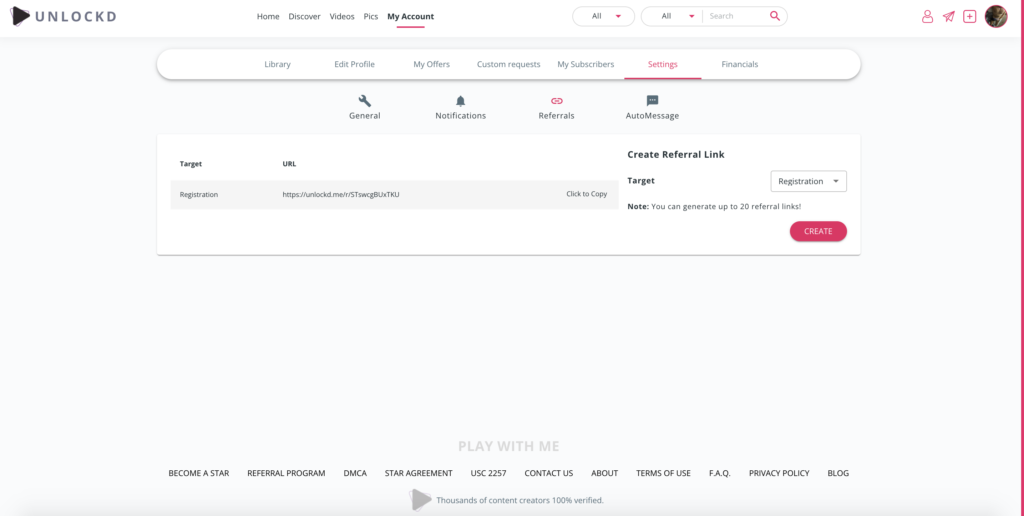
Task: Click the Unlockd logo
Action: click(63, 16)
